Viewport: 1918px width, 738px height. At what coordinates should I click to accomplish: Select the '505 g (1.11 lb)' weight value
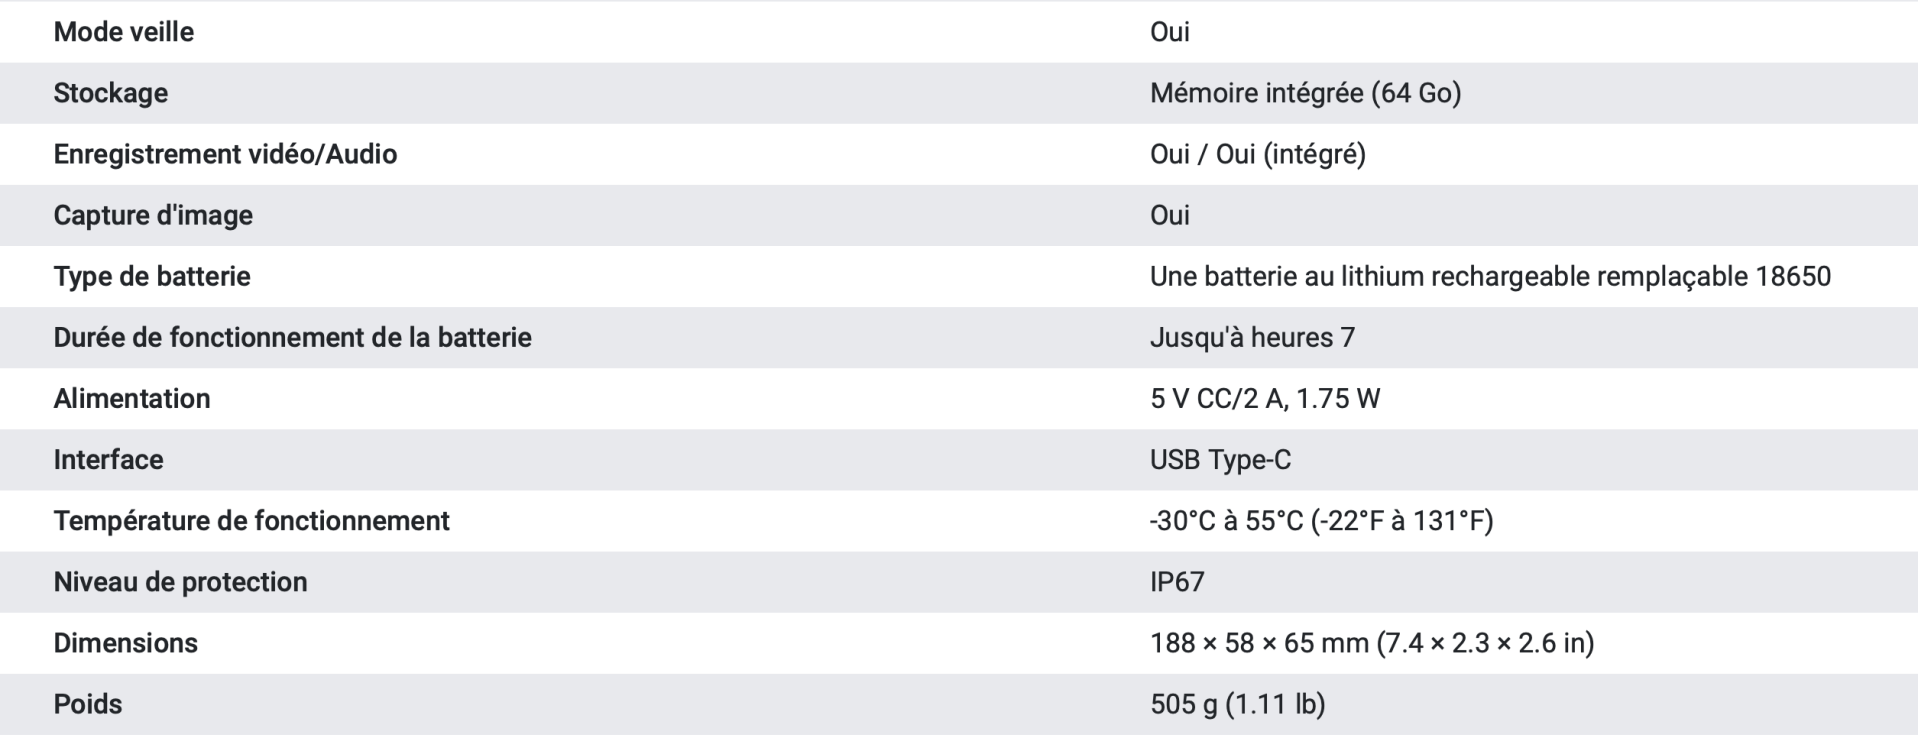[1237, 703]
